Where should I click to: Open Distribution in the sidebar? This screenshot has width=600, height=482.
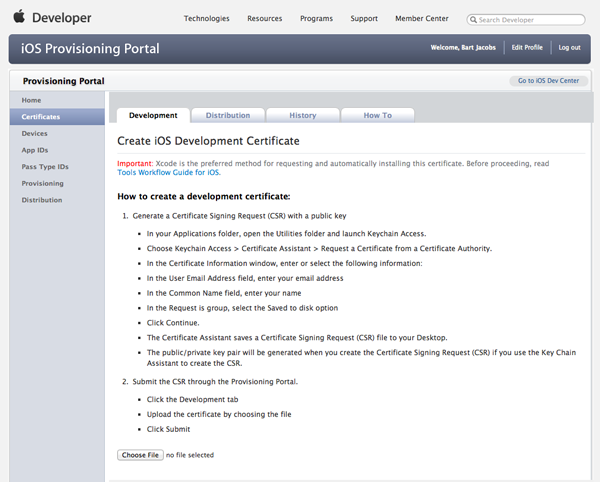[57, 200]
